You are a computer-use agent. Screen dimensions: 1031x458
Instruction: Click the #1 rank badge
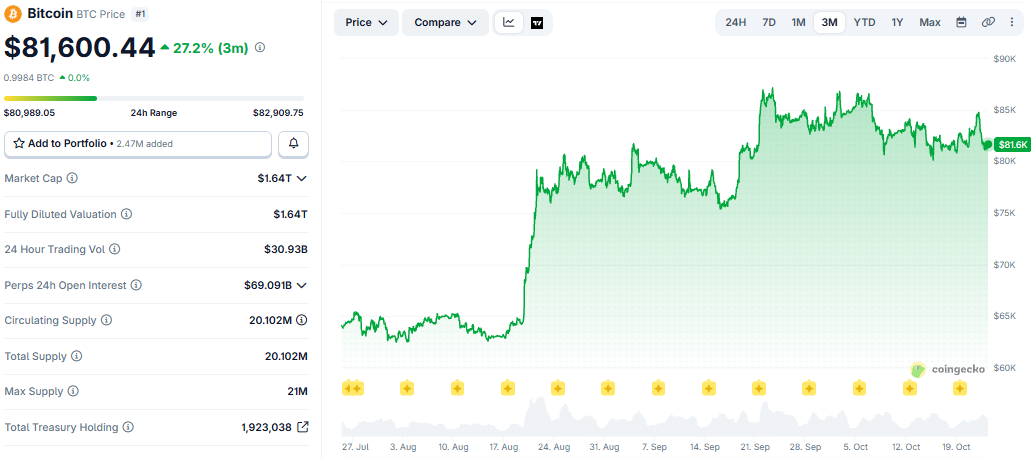coord(139,14)
